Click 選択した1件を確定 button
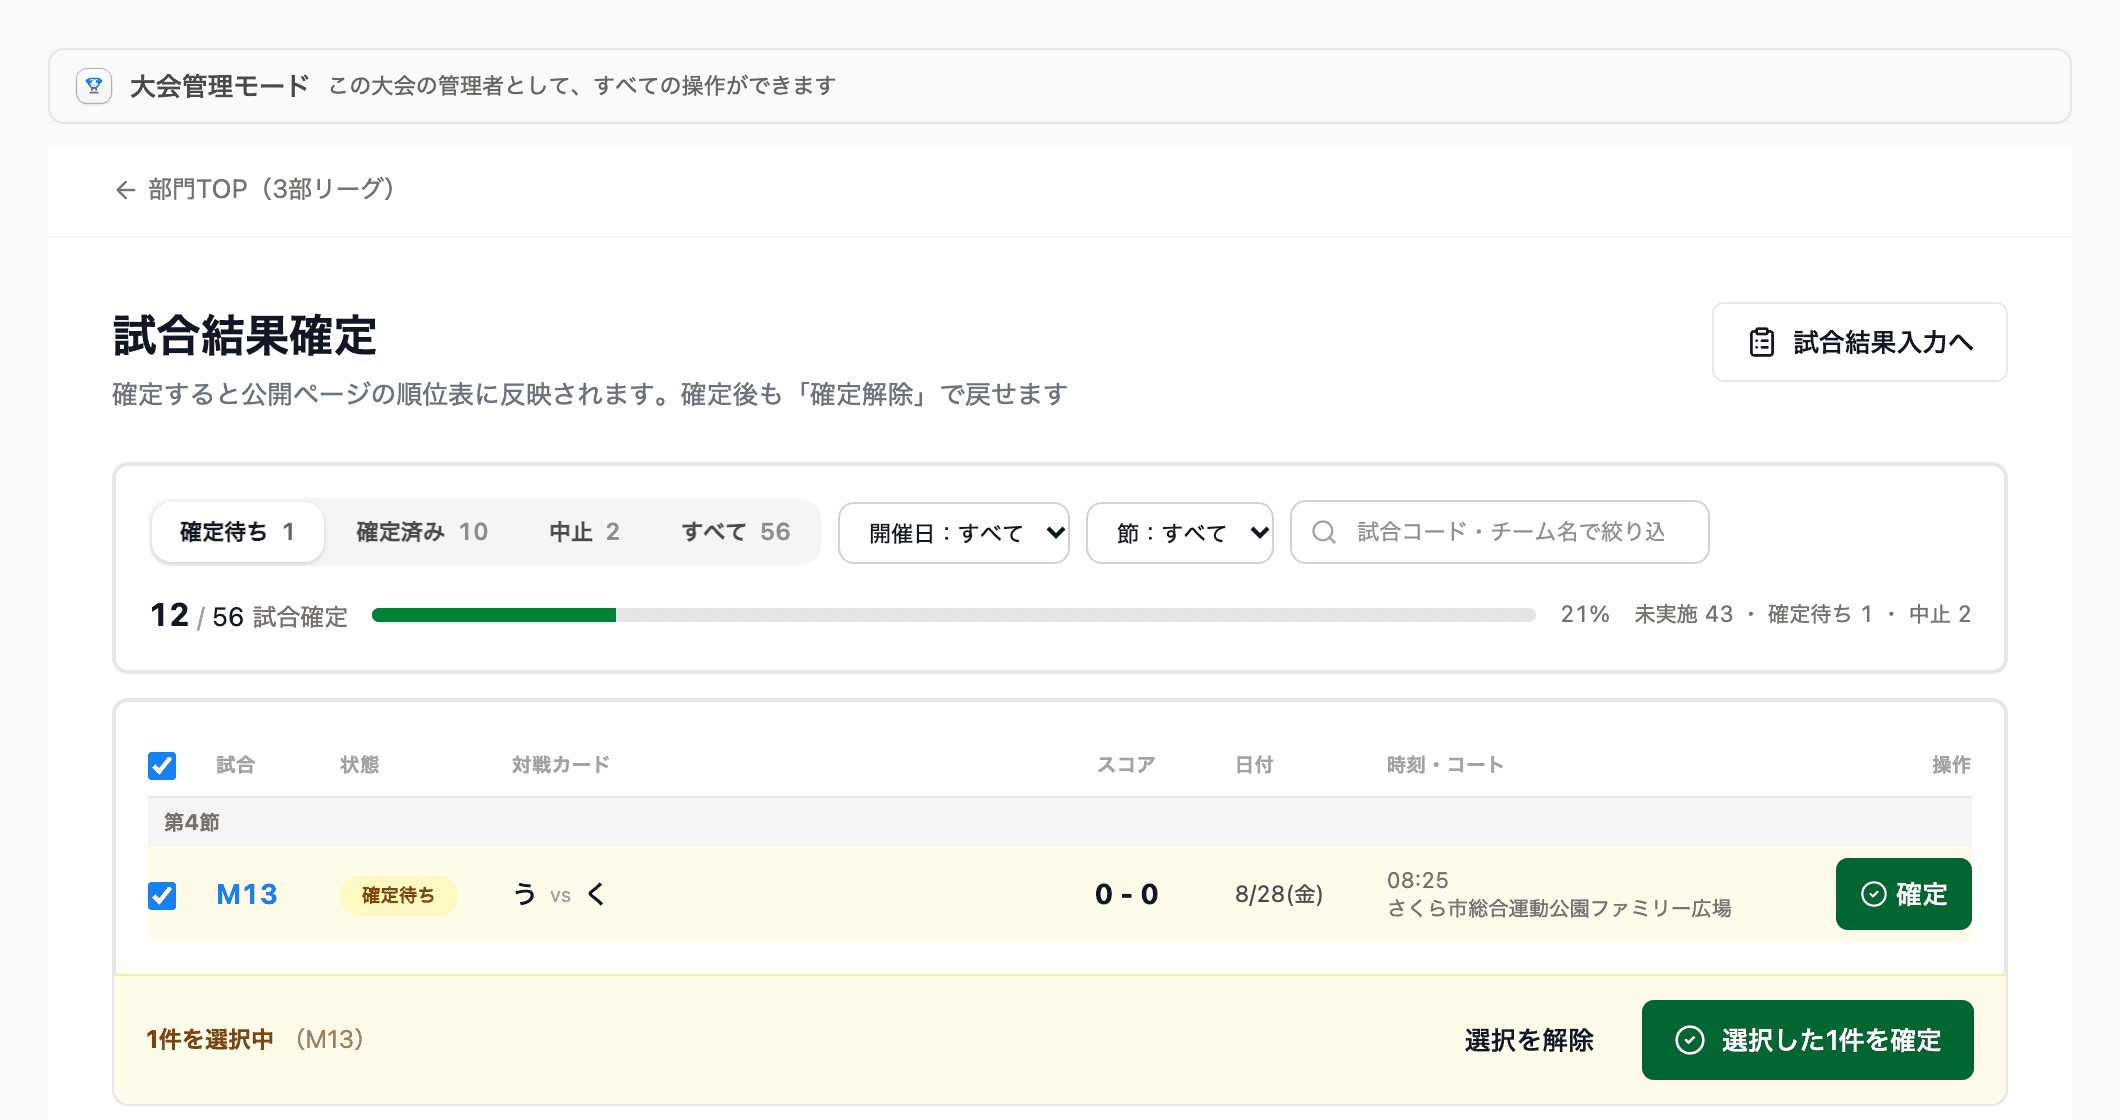This screenshot has width=2120, height=1120. [1808, 1040]
